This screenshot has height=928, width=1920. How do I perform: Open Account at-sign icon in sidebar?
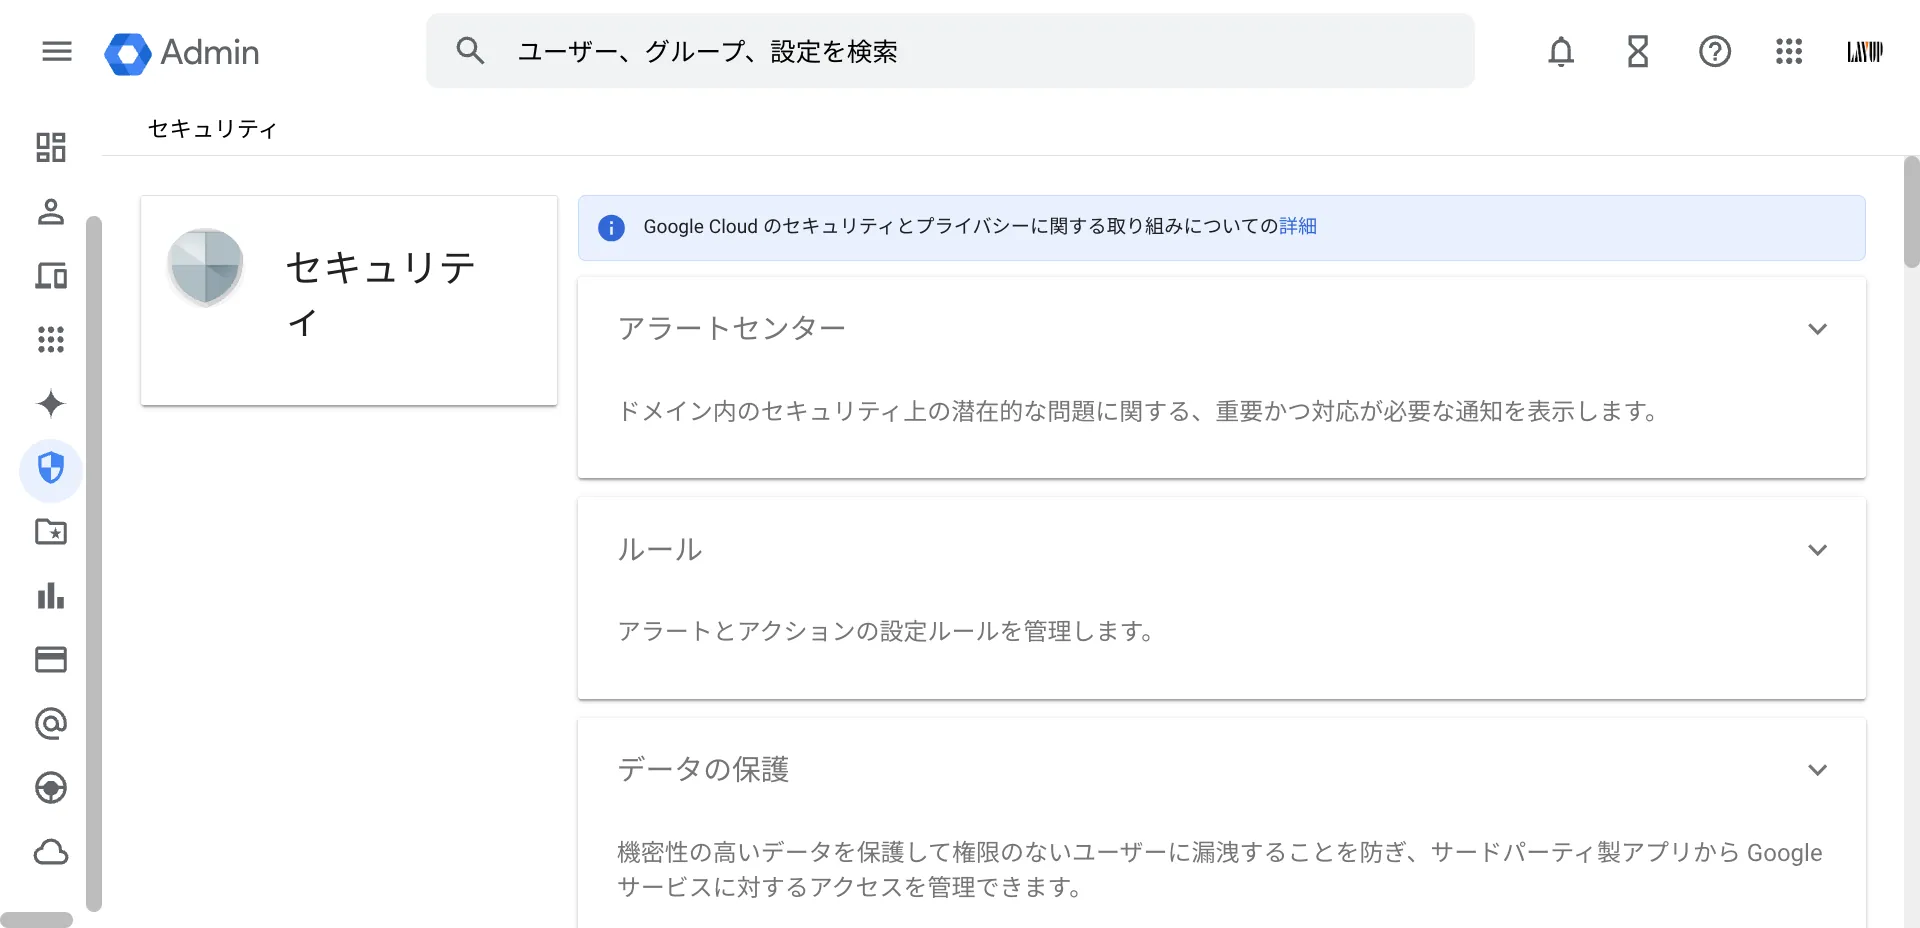[x=51, y=724]
